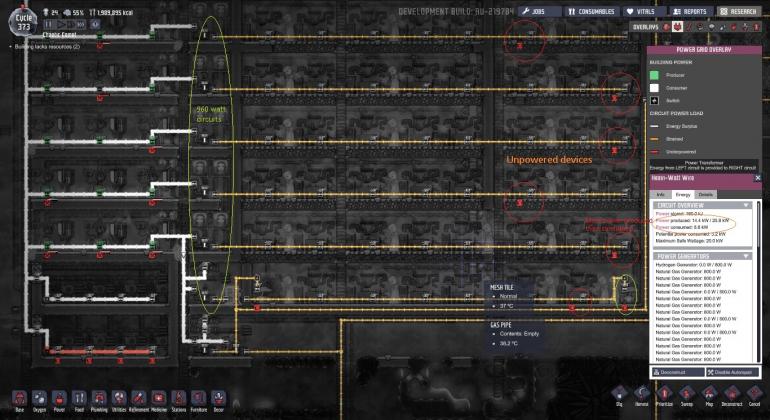Switch to the Info tab

coord(660,193)
